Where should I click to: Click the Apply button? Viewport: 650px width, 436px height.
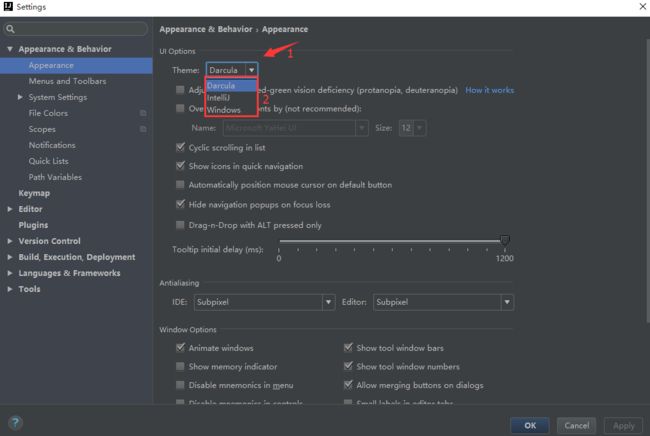click(x=623, y=426)
